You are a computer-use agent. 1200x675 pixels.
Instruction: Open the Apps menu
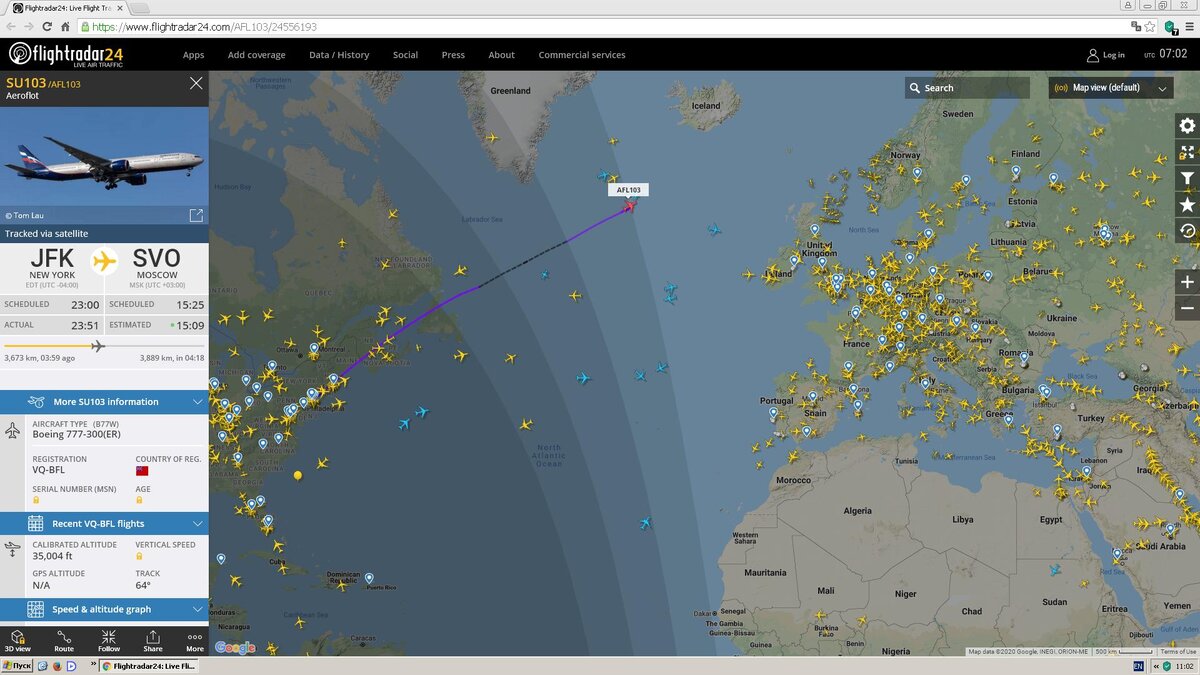pyautogui.click(x=193, y=55)
